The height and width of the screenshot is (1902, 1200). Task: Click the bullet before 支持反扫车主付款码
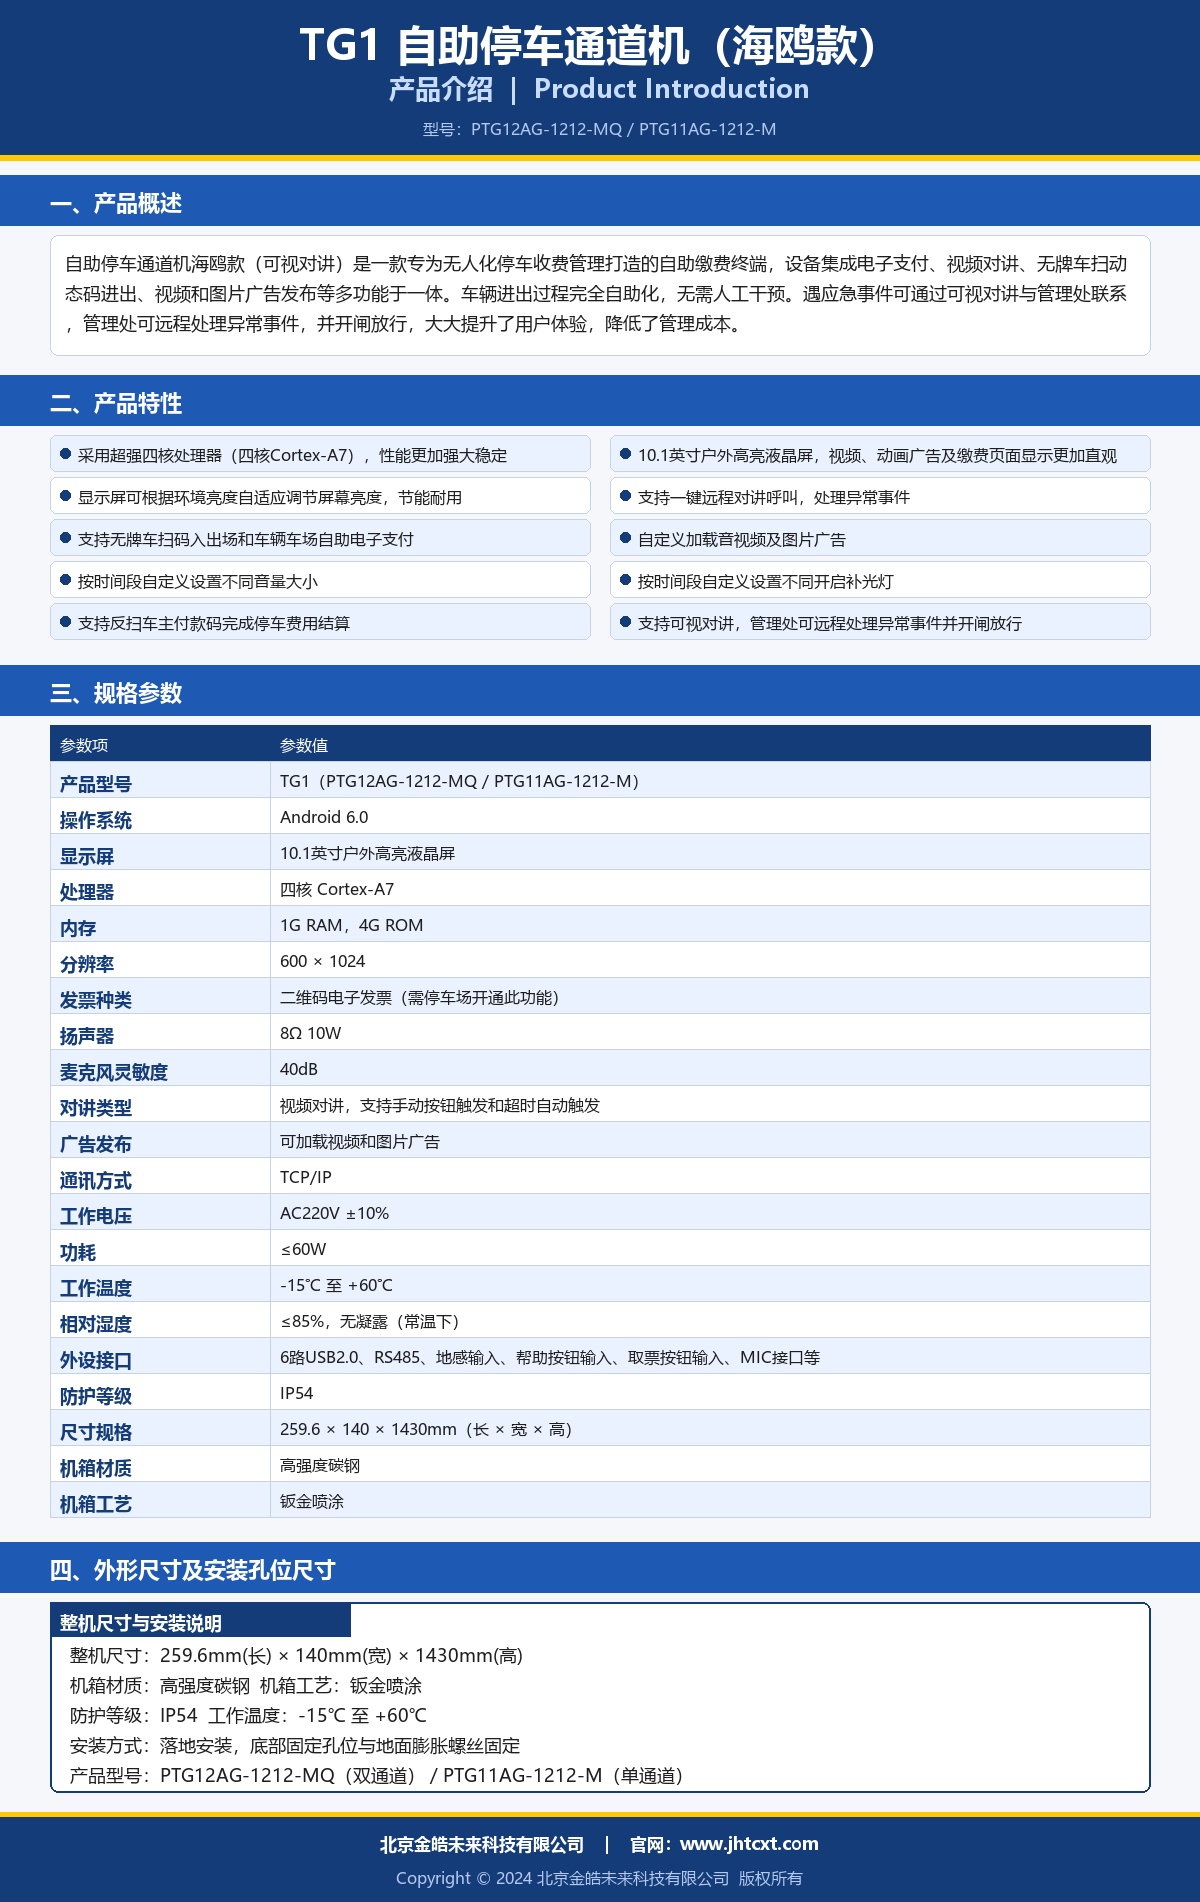pos(66,622)
